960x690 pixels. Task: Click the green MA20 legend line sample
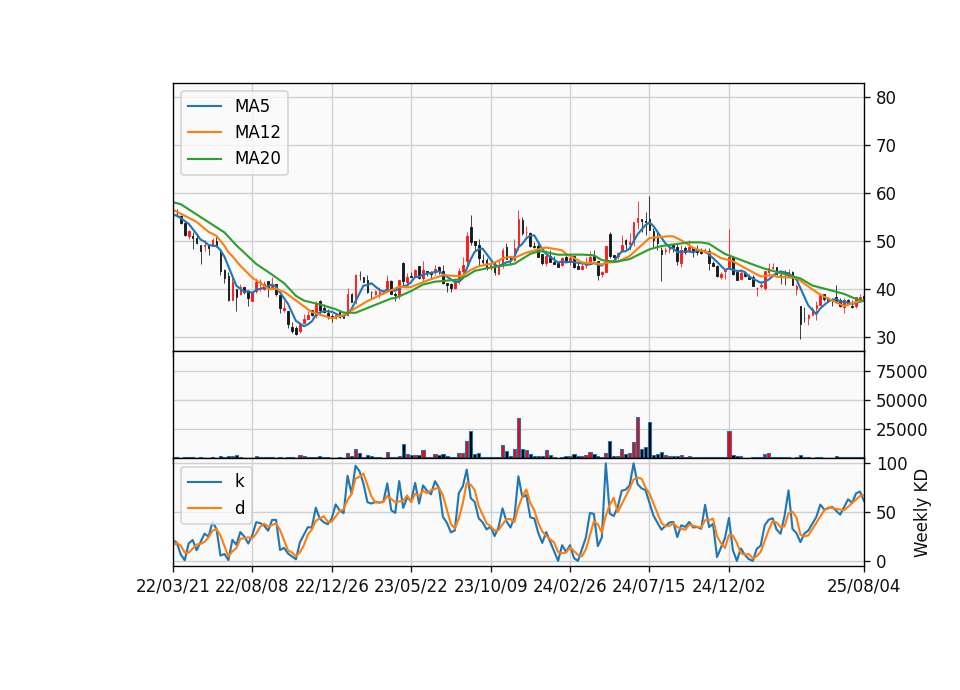(204, 159)
